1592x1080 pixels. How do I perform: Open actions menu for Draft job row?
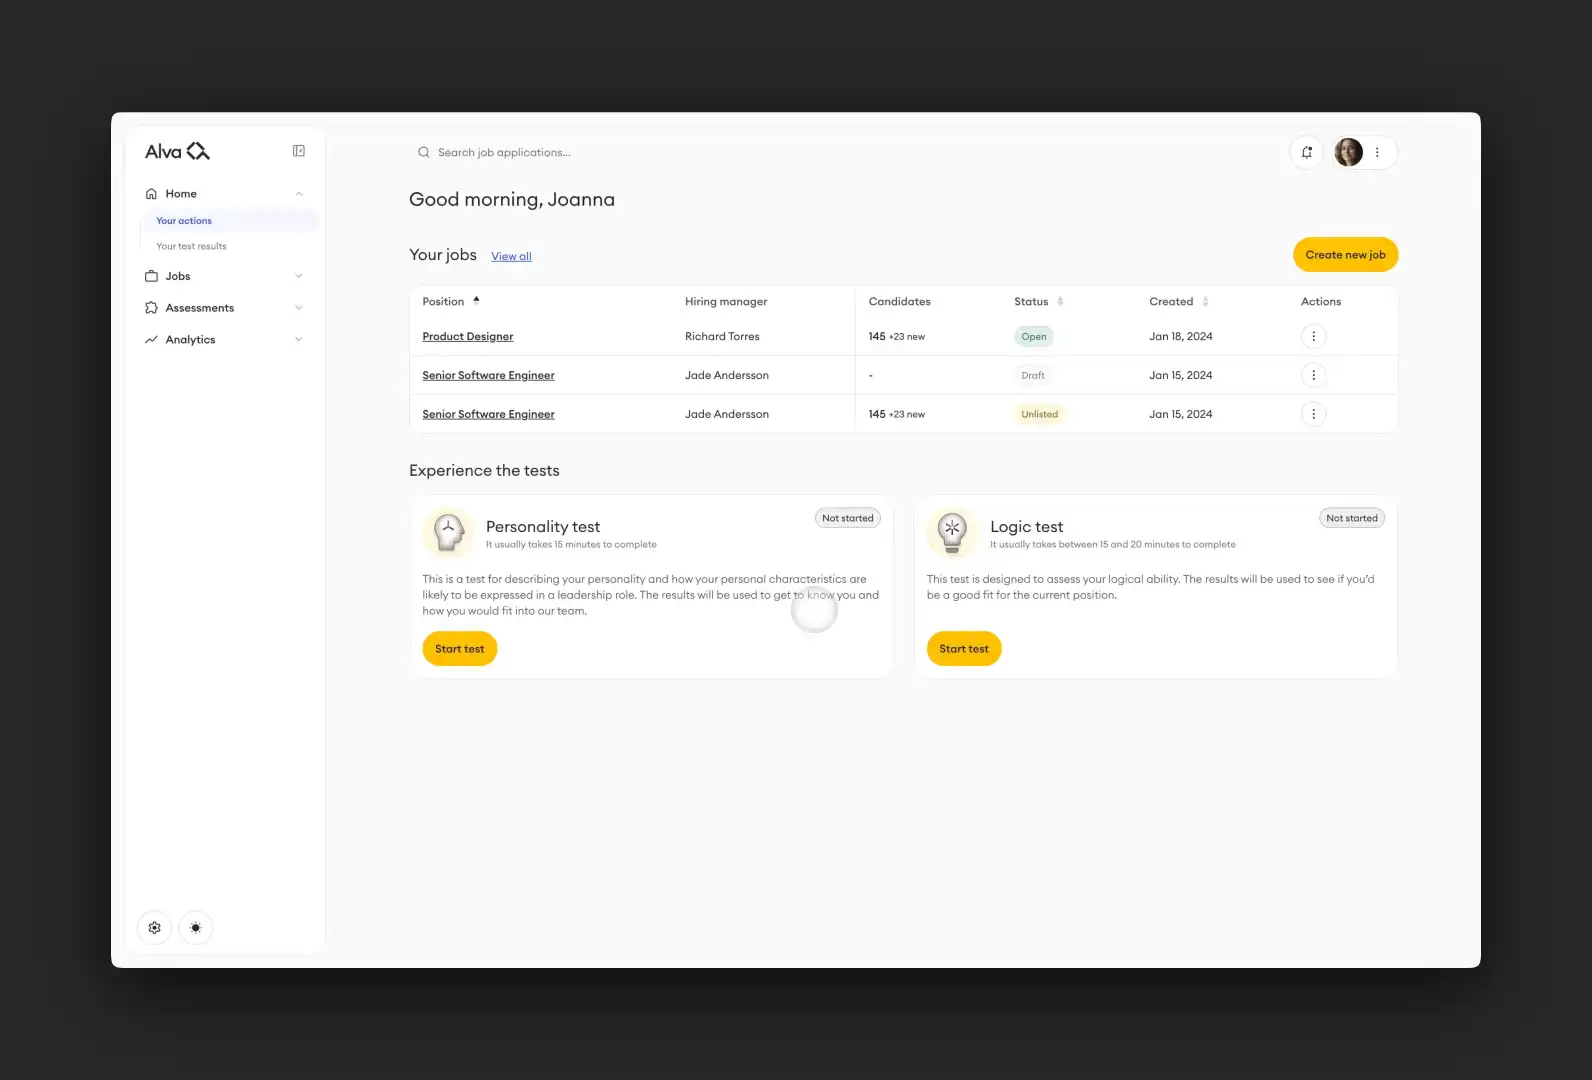pyautogui.click(x=1313, y=376)
